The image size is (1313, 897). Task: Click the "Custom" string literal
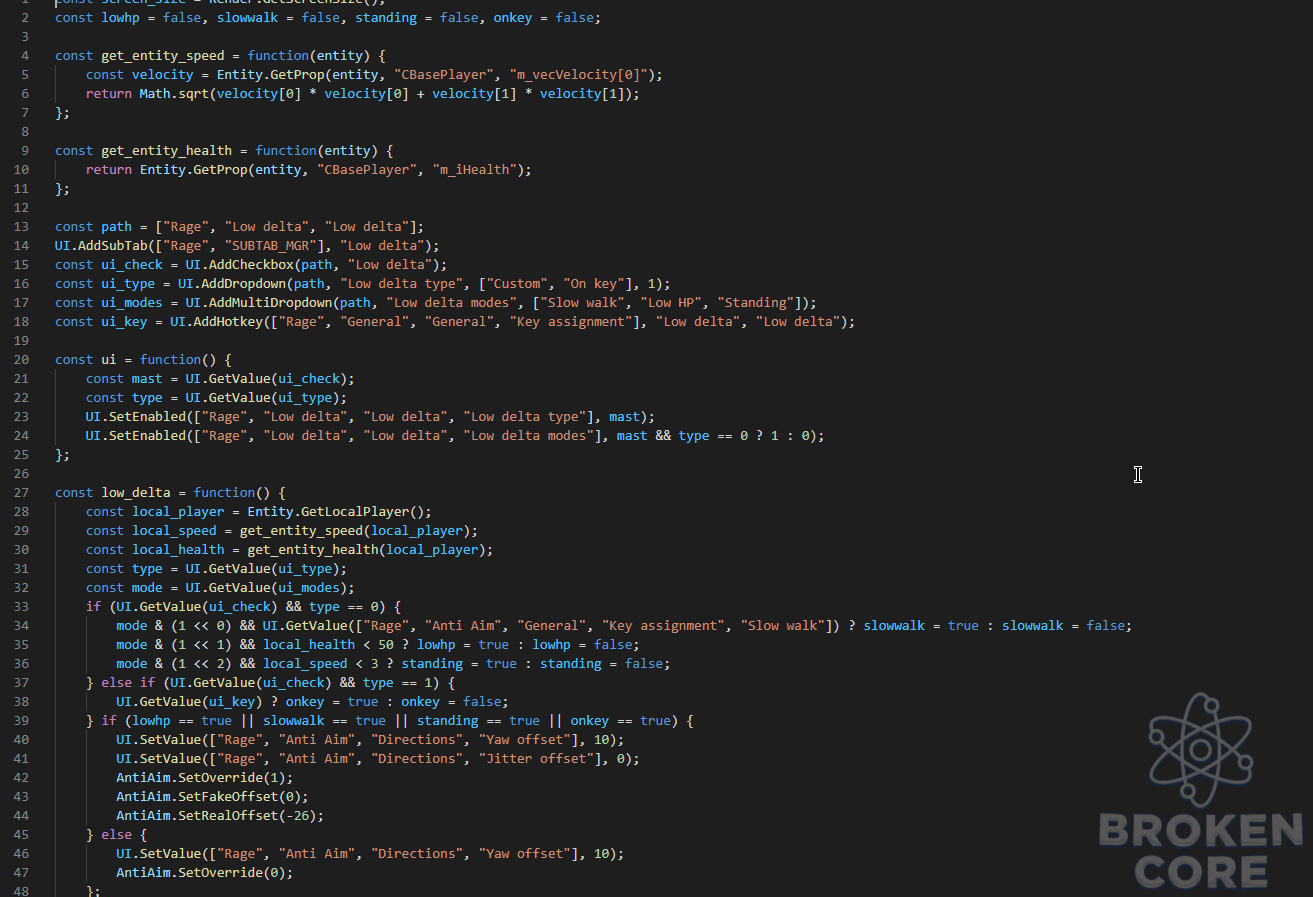pyautogui.click(x=517, y=284)
